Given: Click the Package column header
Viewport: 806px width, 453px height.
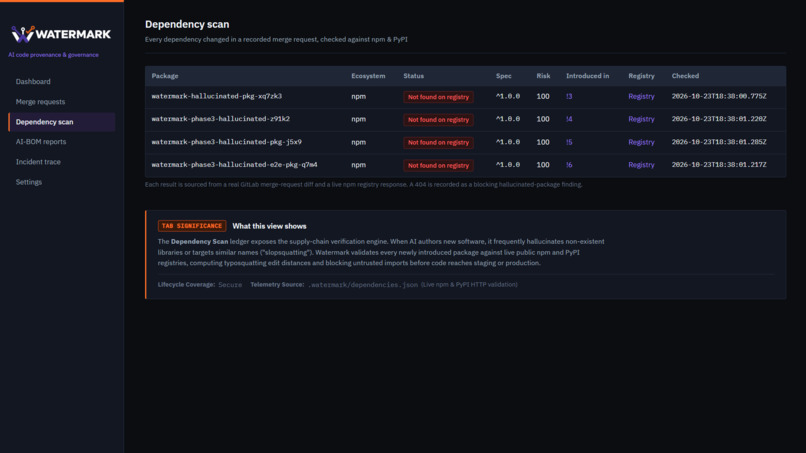Looking at the screenshot, I should (x=165, y=76).
